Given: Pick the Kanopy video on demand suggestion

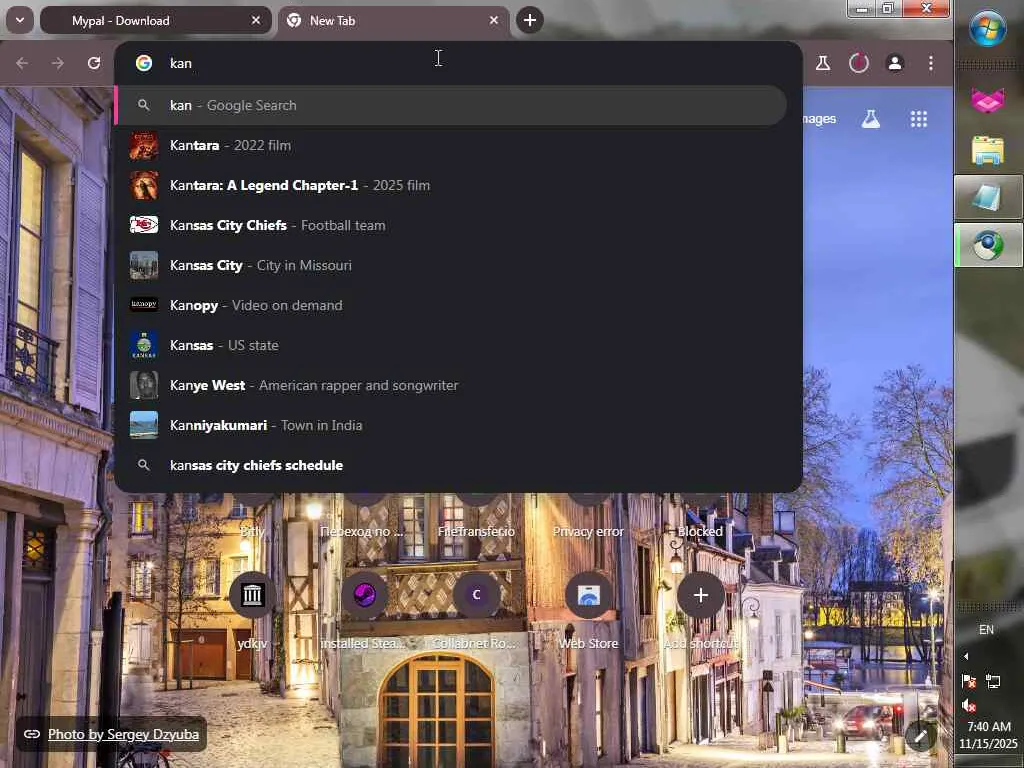Looking at the screenshot, I should [451, 305].
